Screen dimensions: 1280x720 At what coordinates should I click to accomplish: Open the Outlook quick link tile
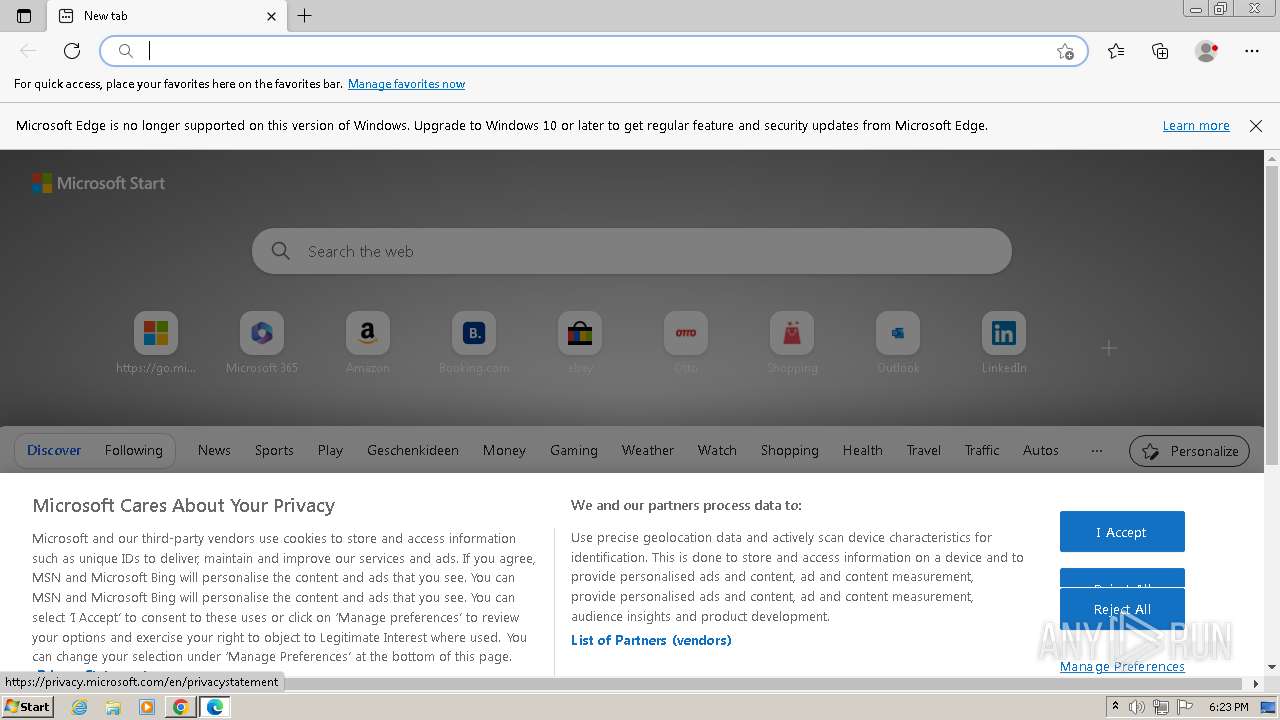[898, 343]
